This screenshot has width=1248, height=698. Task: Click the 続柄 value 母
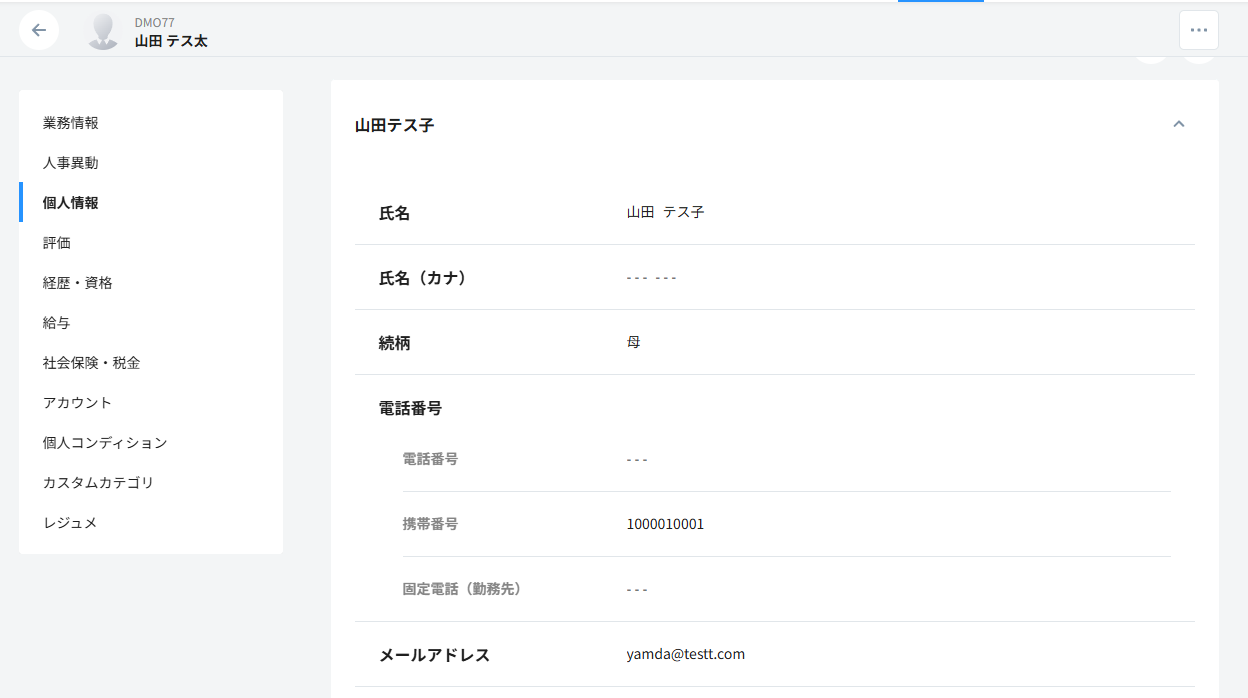click(633, 342)
